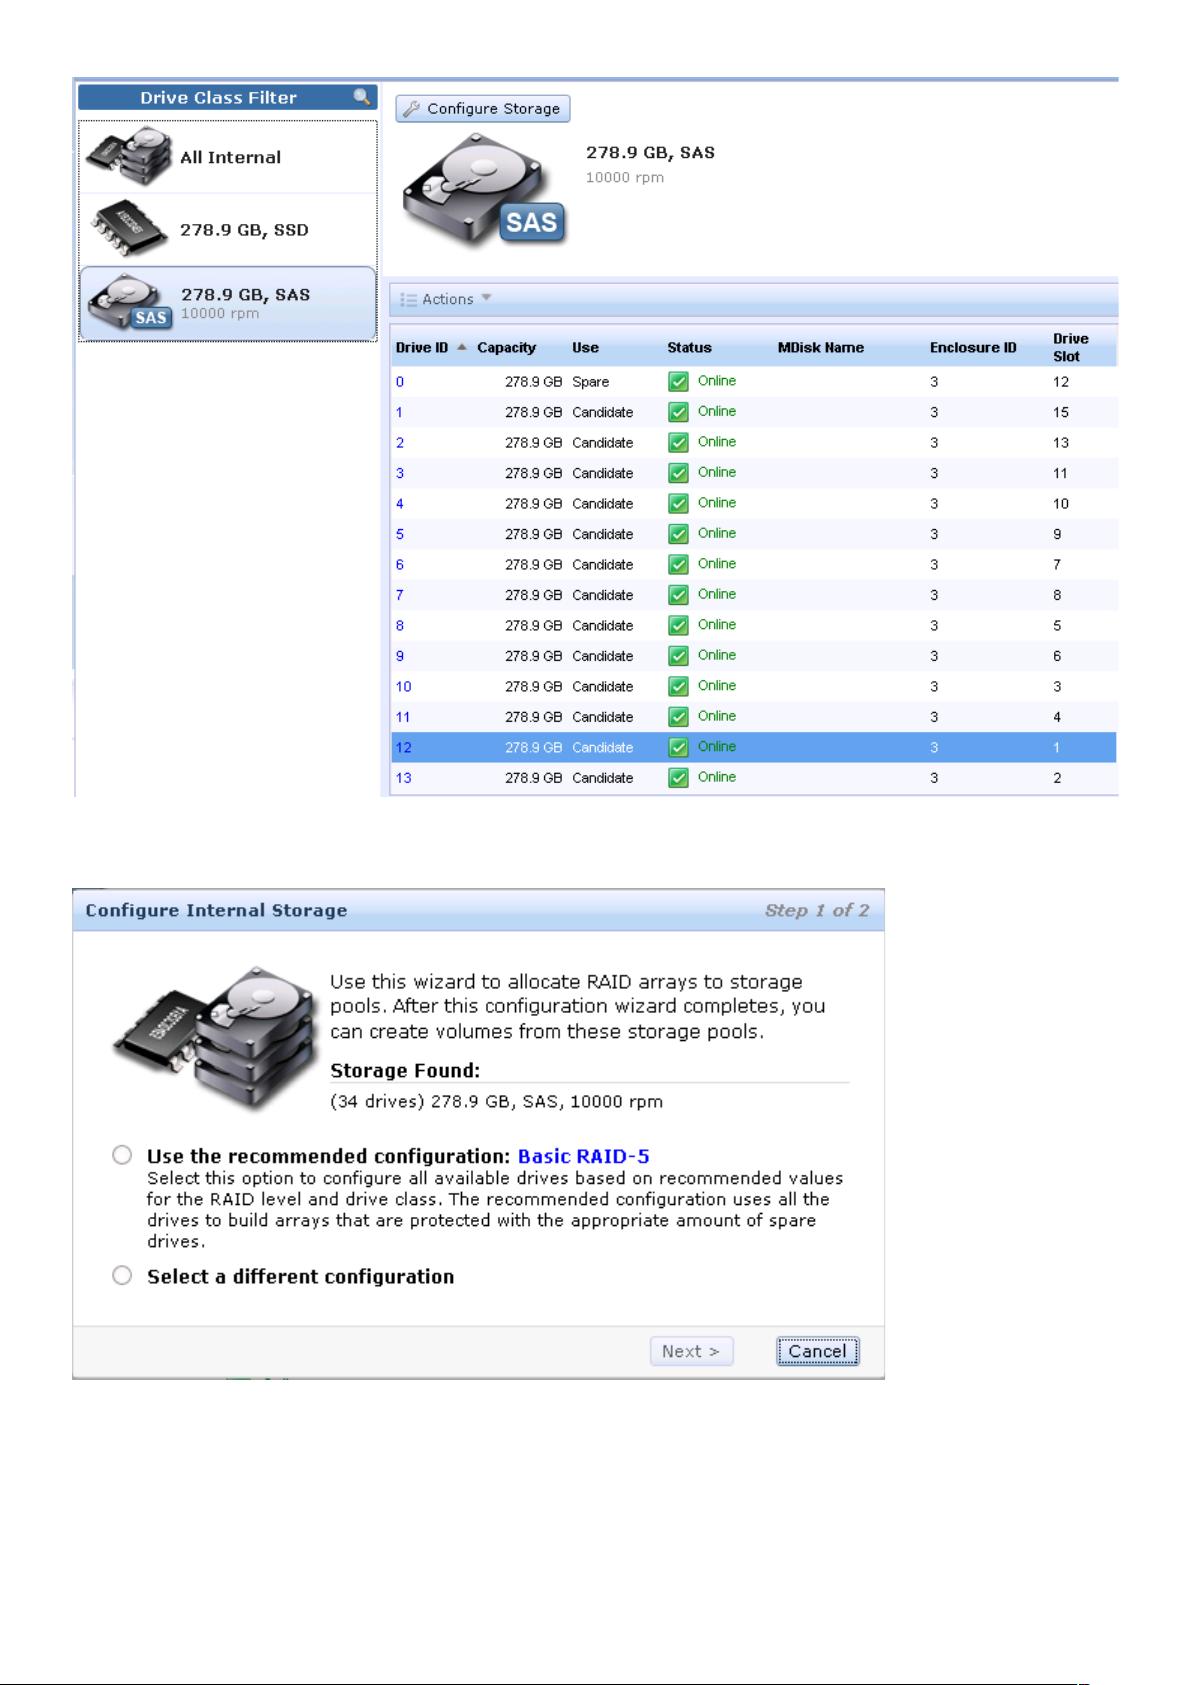1192x1685 pixels.
Task: Select the 278.9 GB, SAS 10000 rpm entry
Action: [x=228, y=303]
